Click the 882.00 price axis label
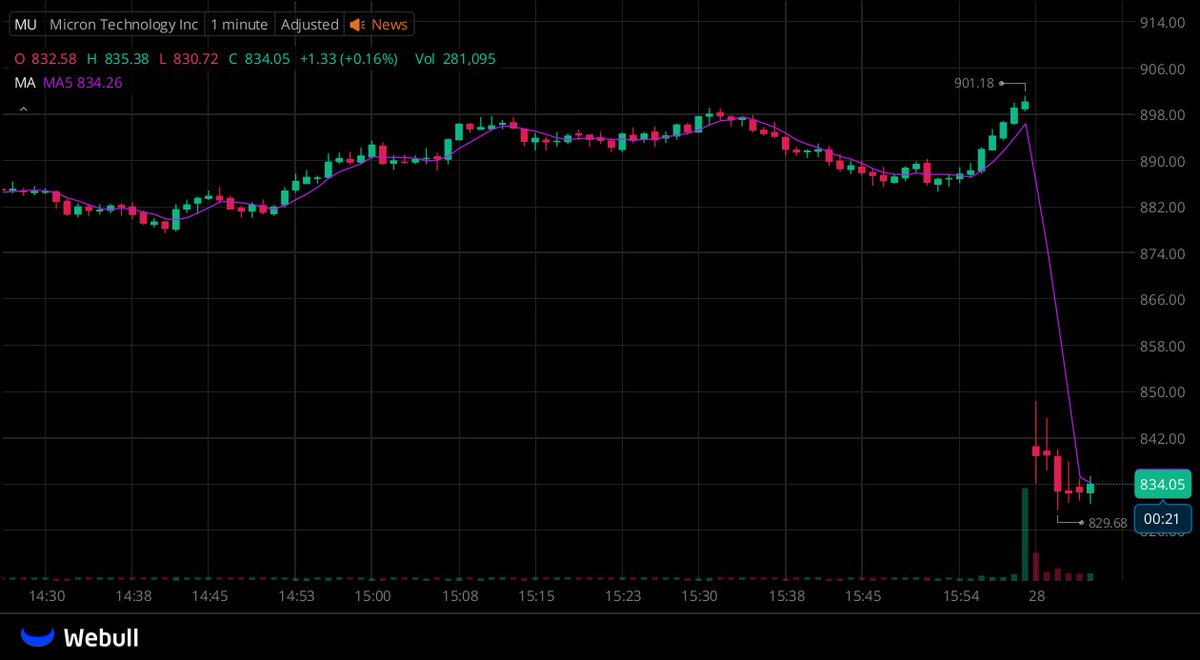 point(1162,207)
